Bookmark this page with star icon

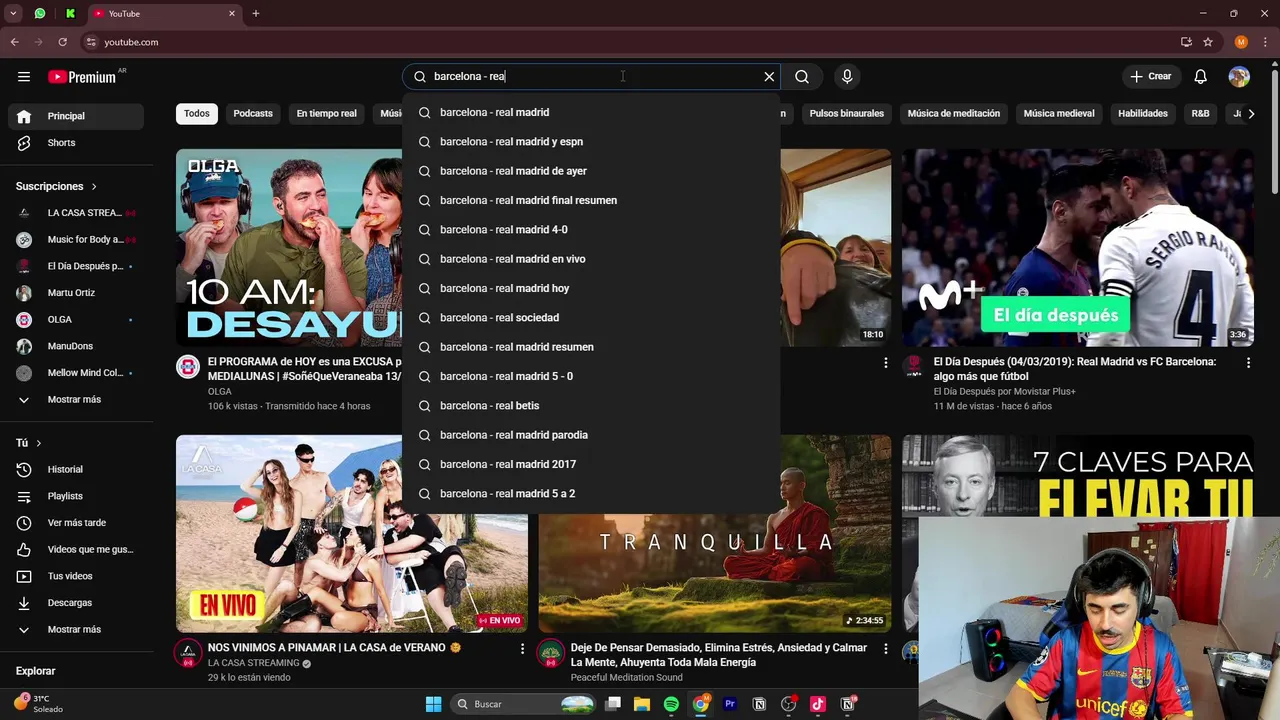coord(1208,42)
